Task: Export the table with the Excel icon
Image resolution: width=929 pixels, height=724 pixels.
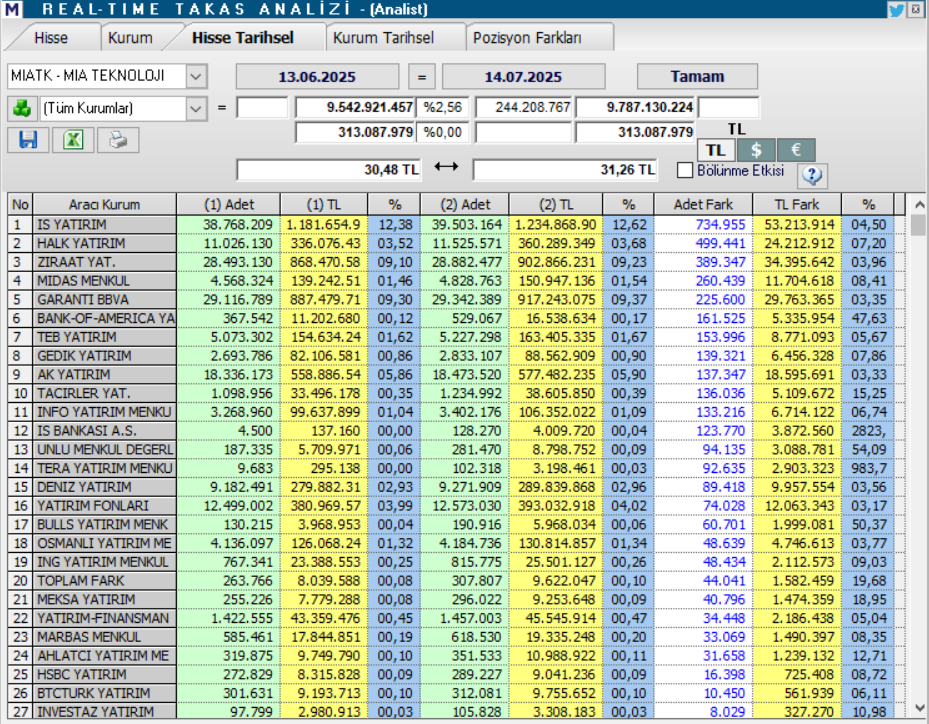Action: pos(73,140)
